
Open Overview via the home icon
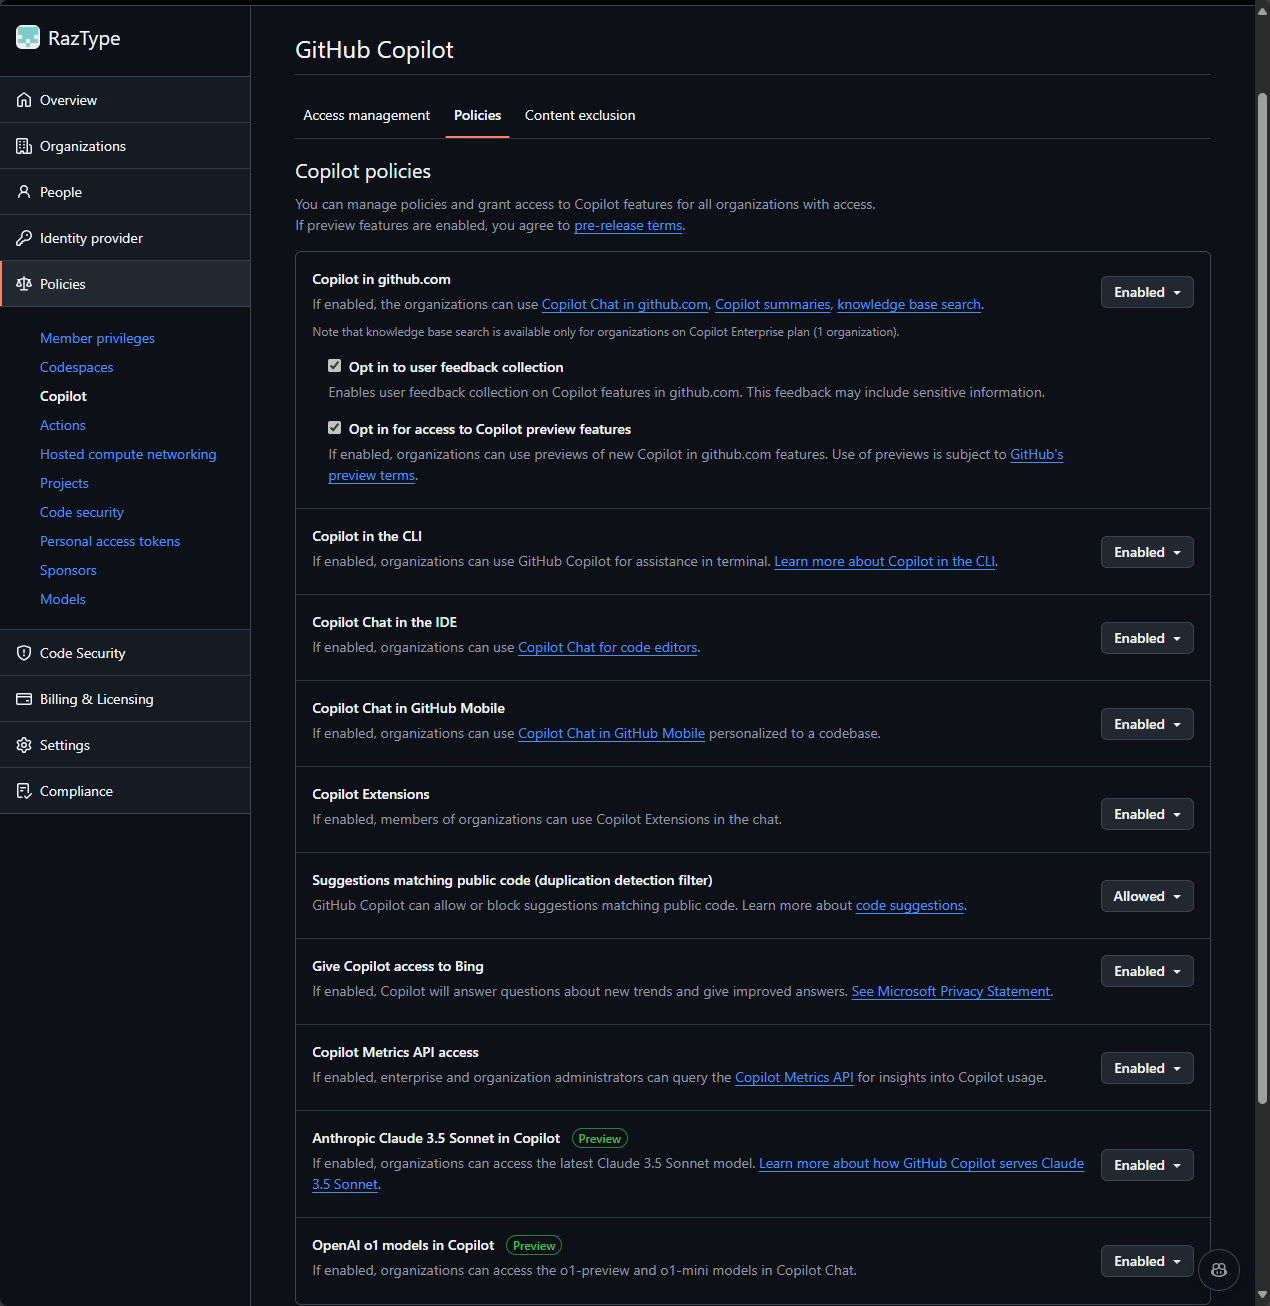click(24, 100)
